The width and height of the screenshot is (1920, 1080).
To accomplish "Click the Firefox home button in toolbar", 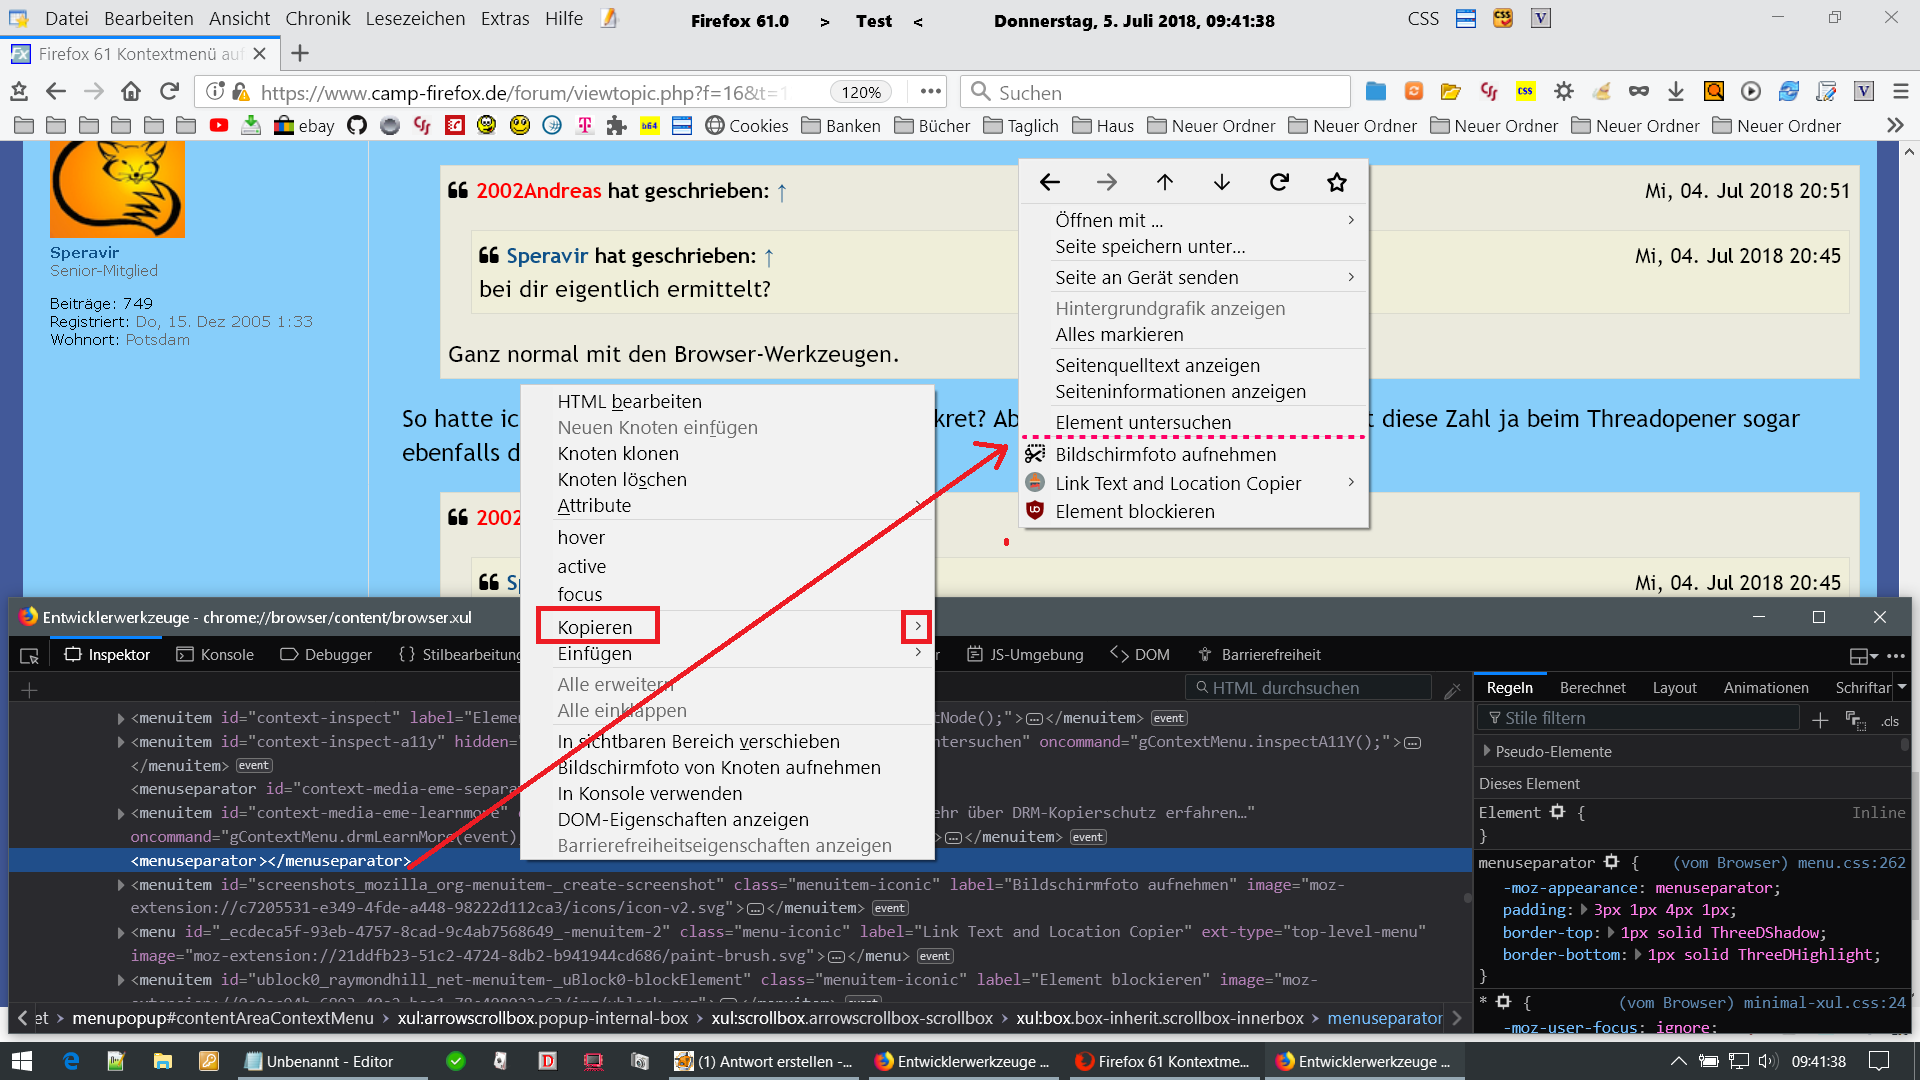I will tap(131, 92).
